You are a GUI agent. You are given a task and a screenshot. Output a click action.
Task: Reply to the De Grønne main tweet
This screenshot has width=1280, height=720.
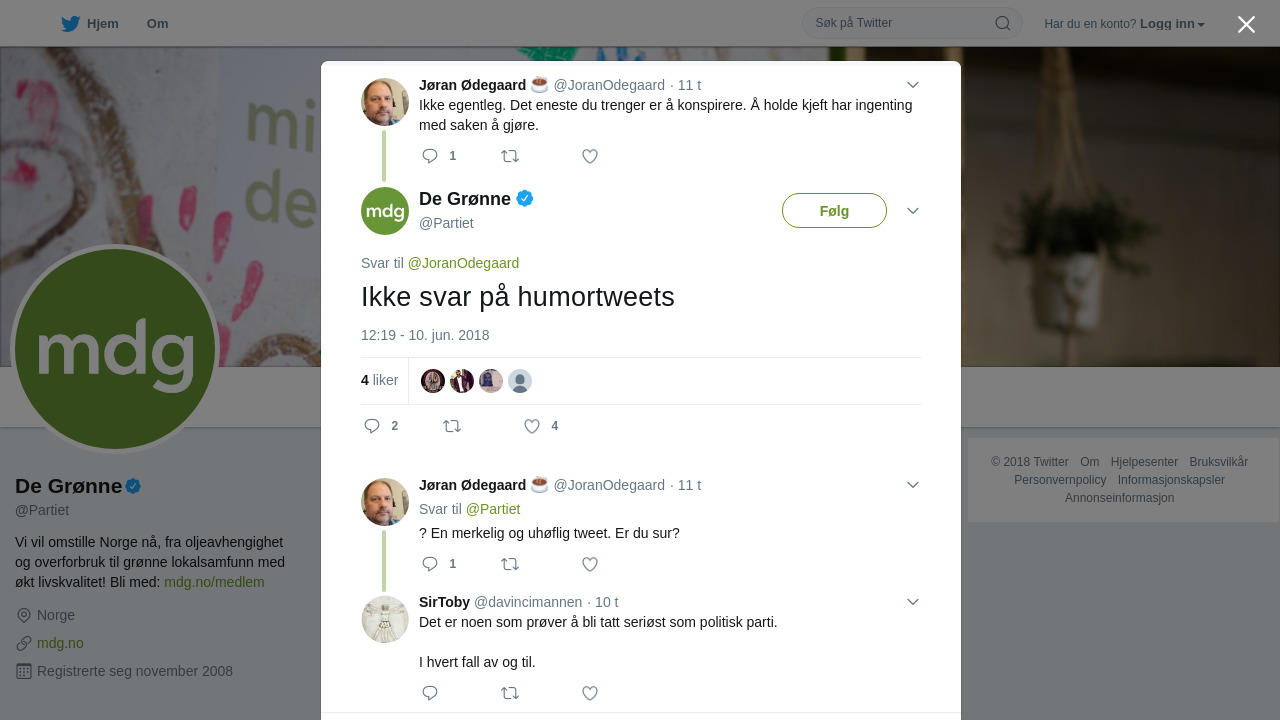(372, 426)
